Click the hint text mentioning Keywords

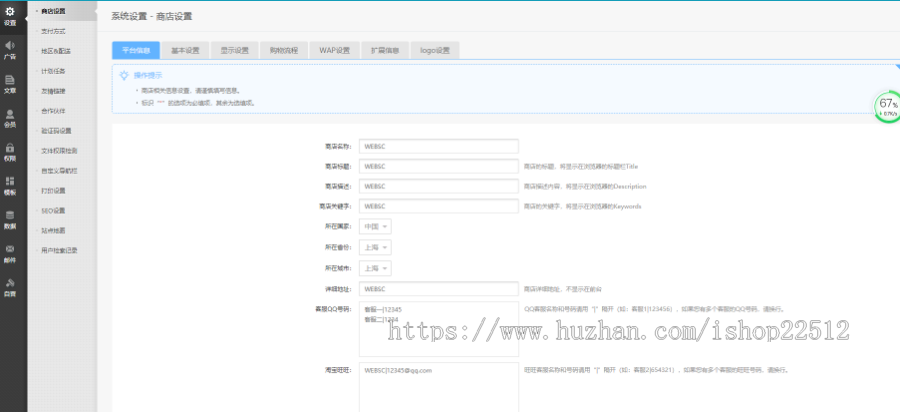(583, 206)
